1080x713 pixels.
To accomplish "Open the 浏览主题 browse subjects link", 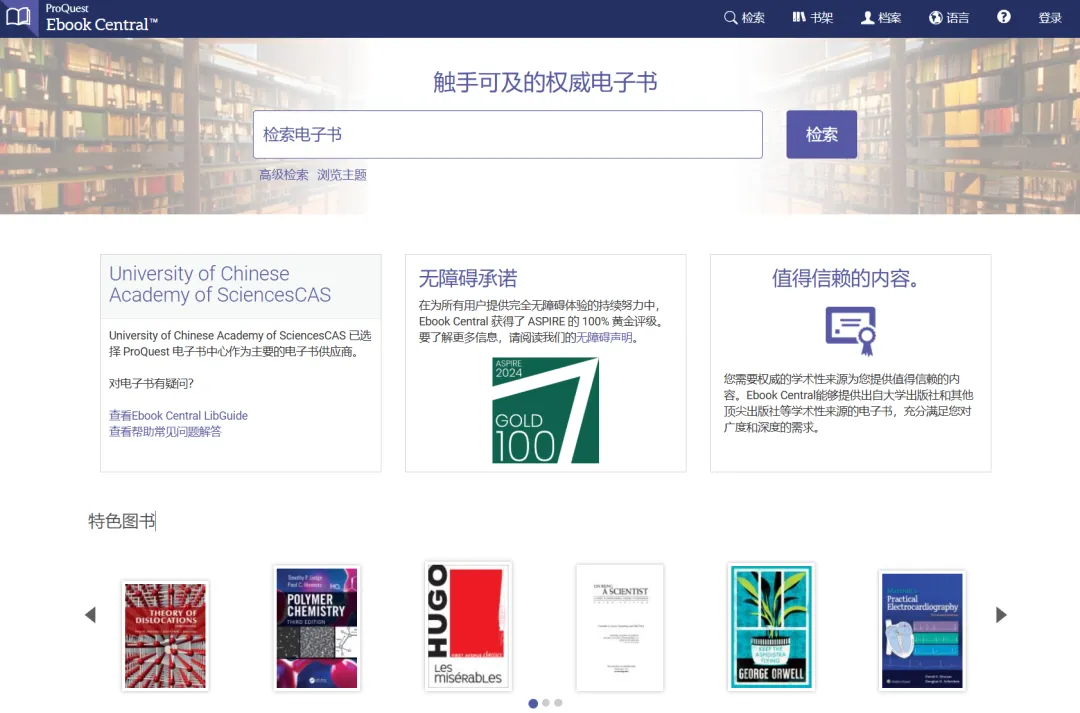I will [x=342, y=175].
